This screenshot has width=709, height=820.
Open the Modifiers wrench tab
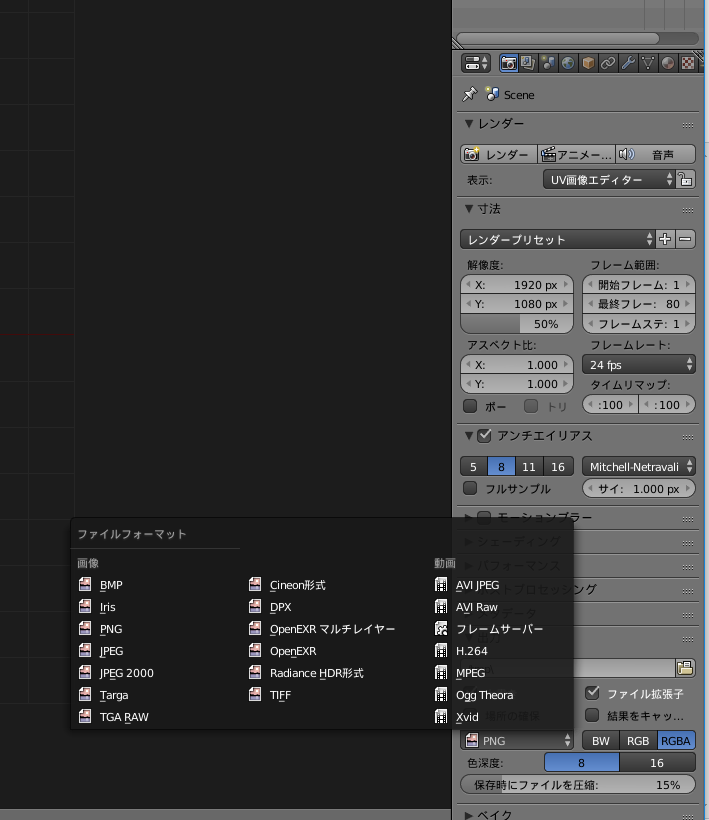[x=628, y=63]
